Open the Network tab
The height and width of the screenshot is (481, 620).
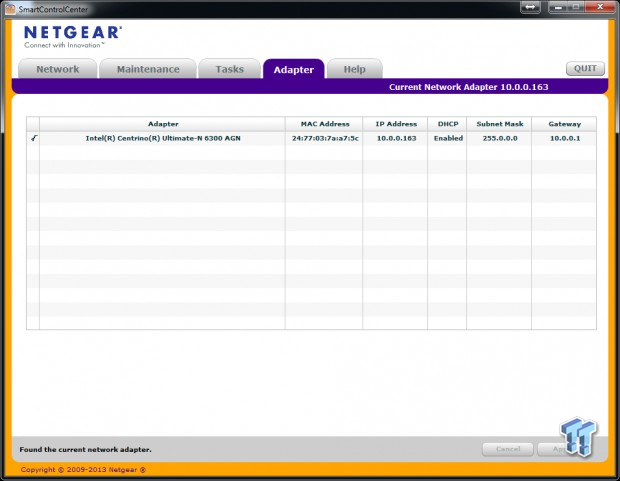(x=58, y=69)
